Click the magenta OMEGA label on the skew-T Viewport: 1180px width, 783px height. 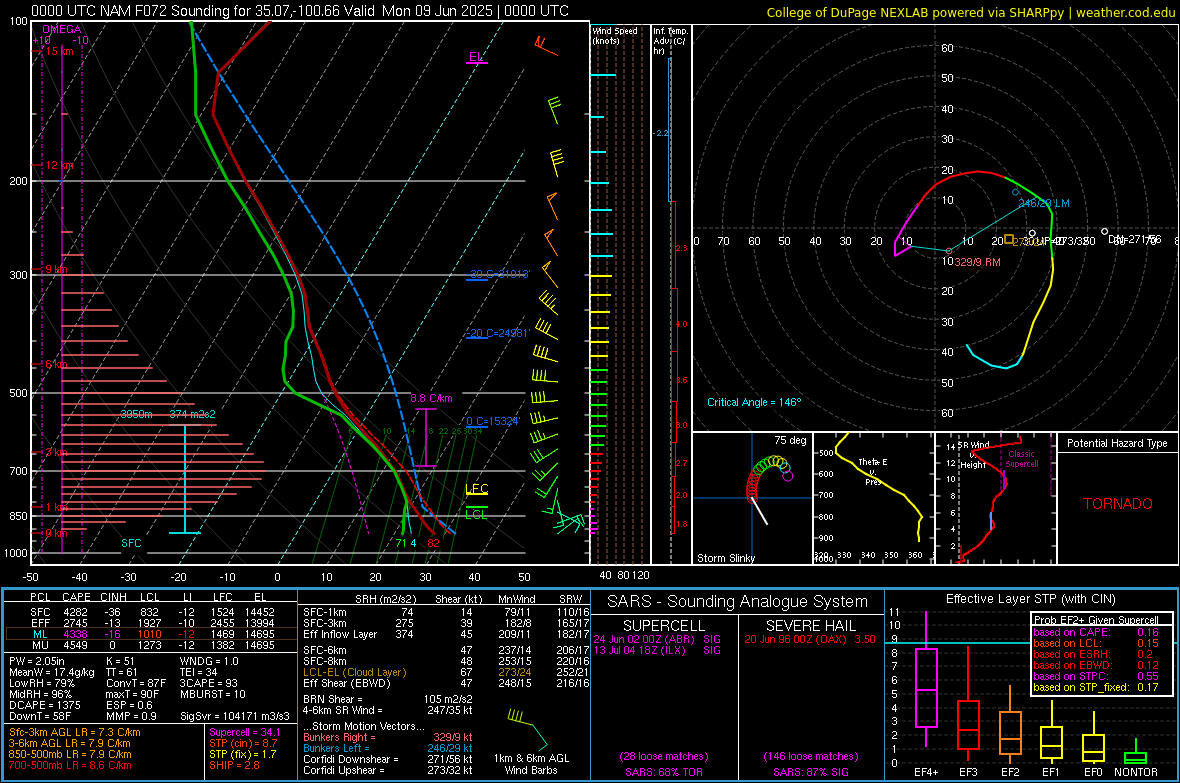61,29
